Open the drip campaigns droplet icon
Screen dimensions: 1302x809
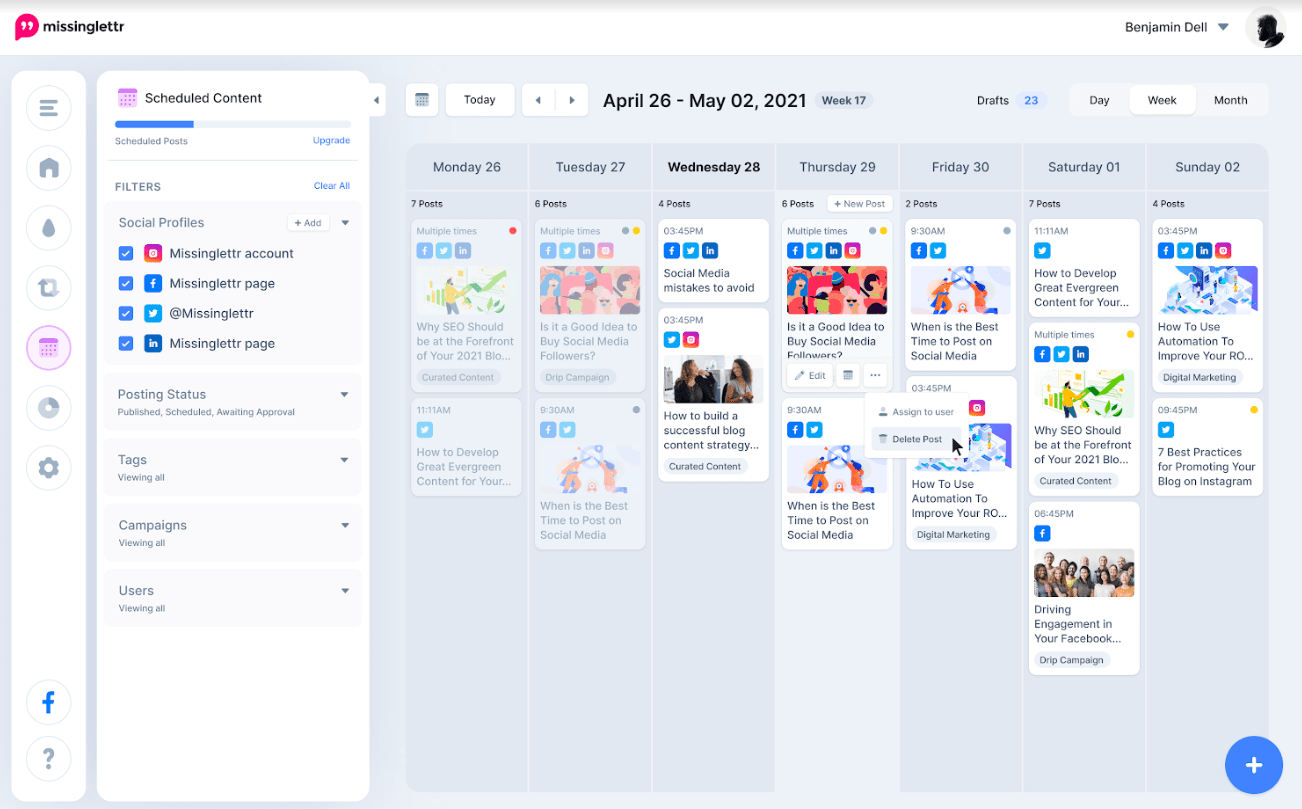pos(49,228)
